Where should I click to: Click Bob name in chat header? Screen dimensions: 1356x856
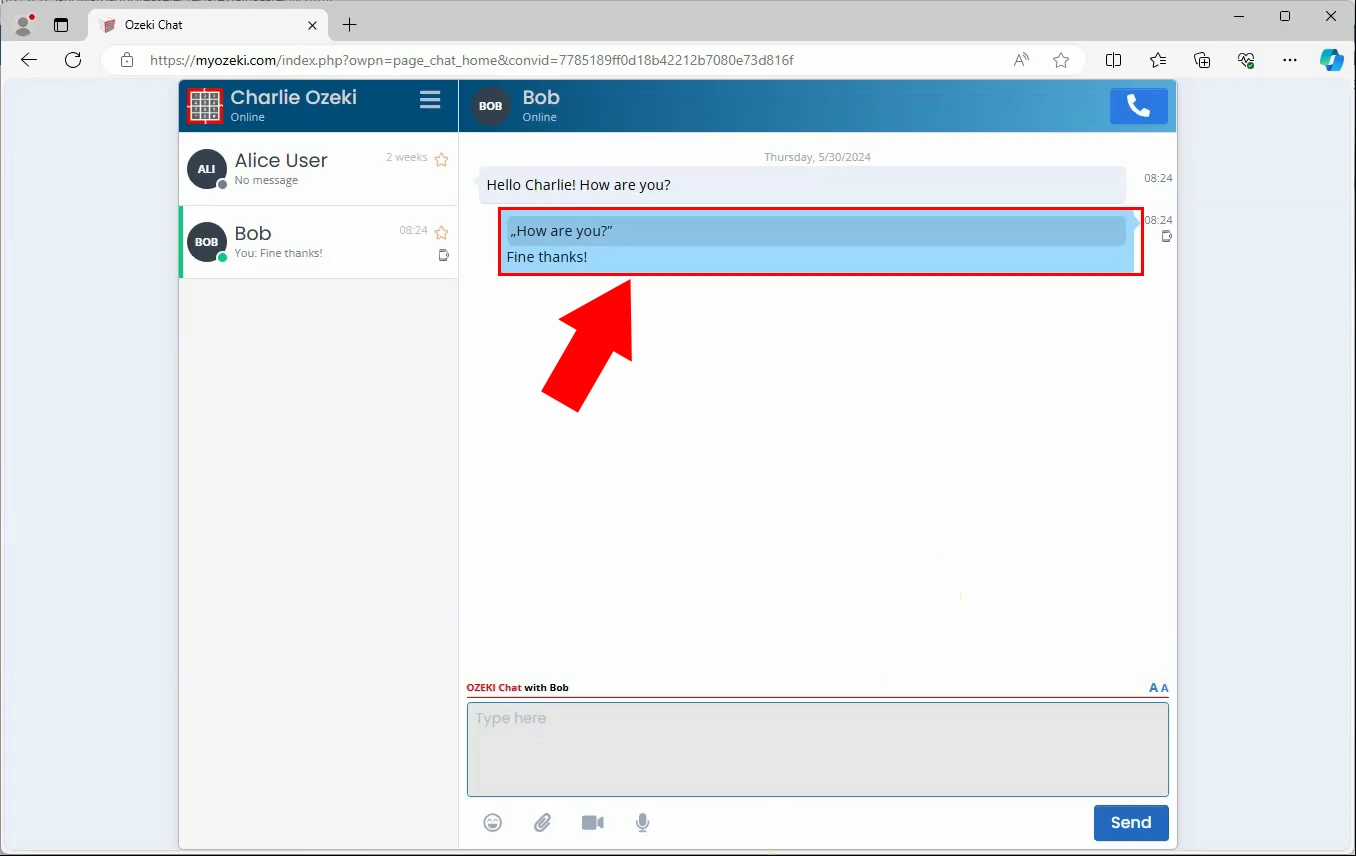pos(541,97)
